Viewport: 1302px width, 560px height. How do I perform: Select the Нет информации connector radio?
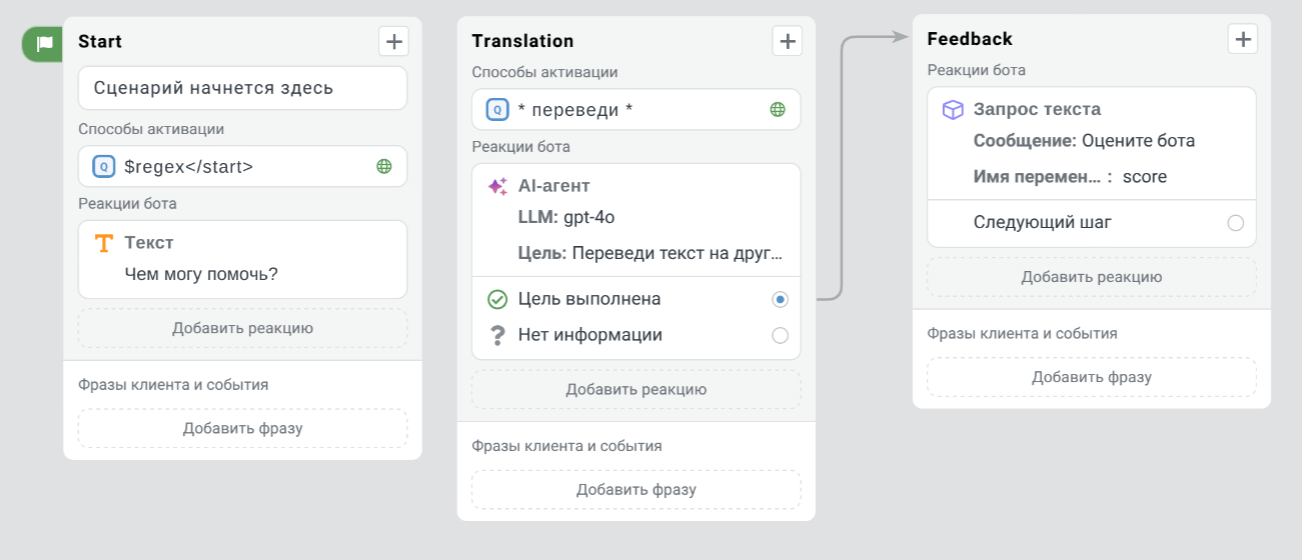point(780,336)
